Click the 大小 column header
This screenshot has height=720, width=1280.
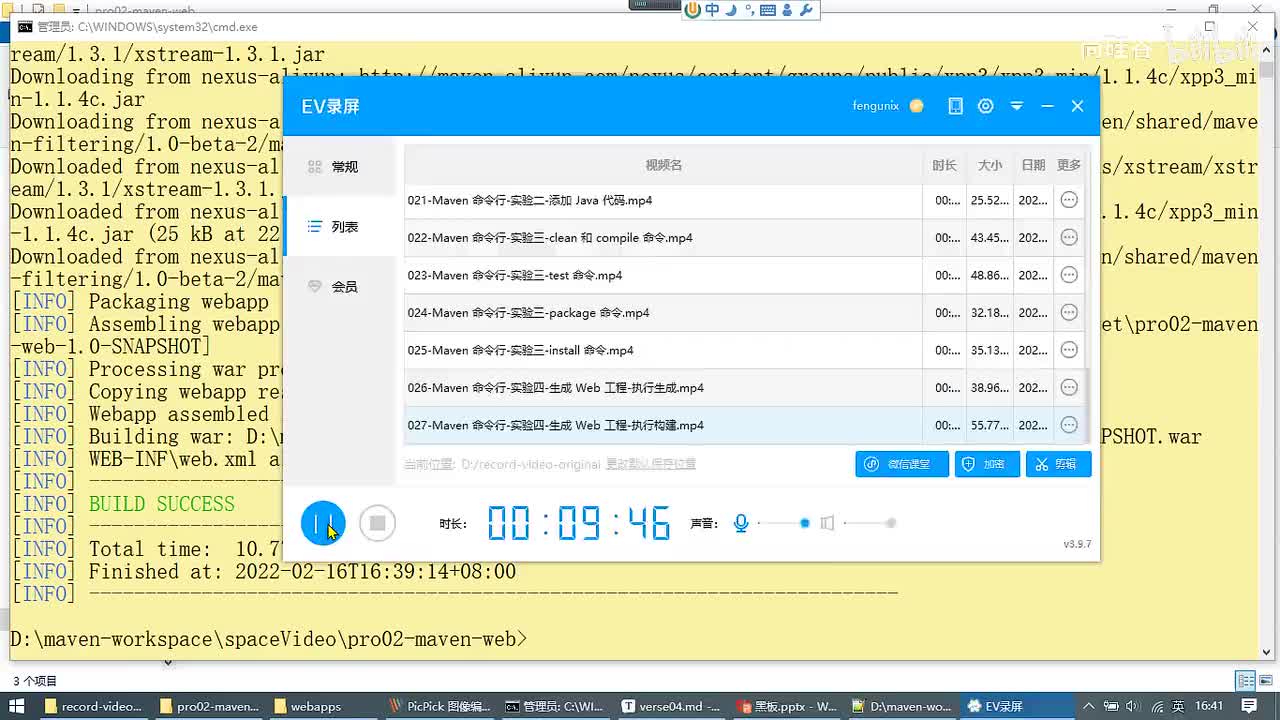990,165
